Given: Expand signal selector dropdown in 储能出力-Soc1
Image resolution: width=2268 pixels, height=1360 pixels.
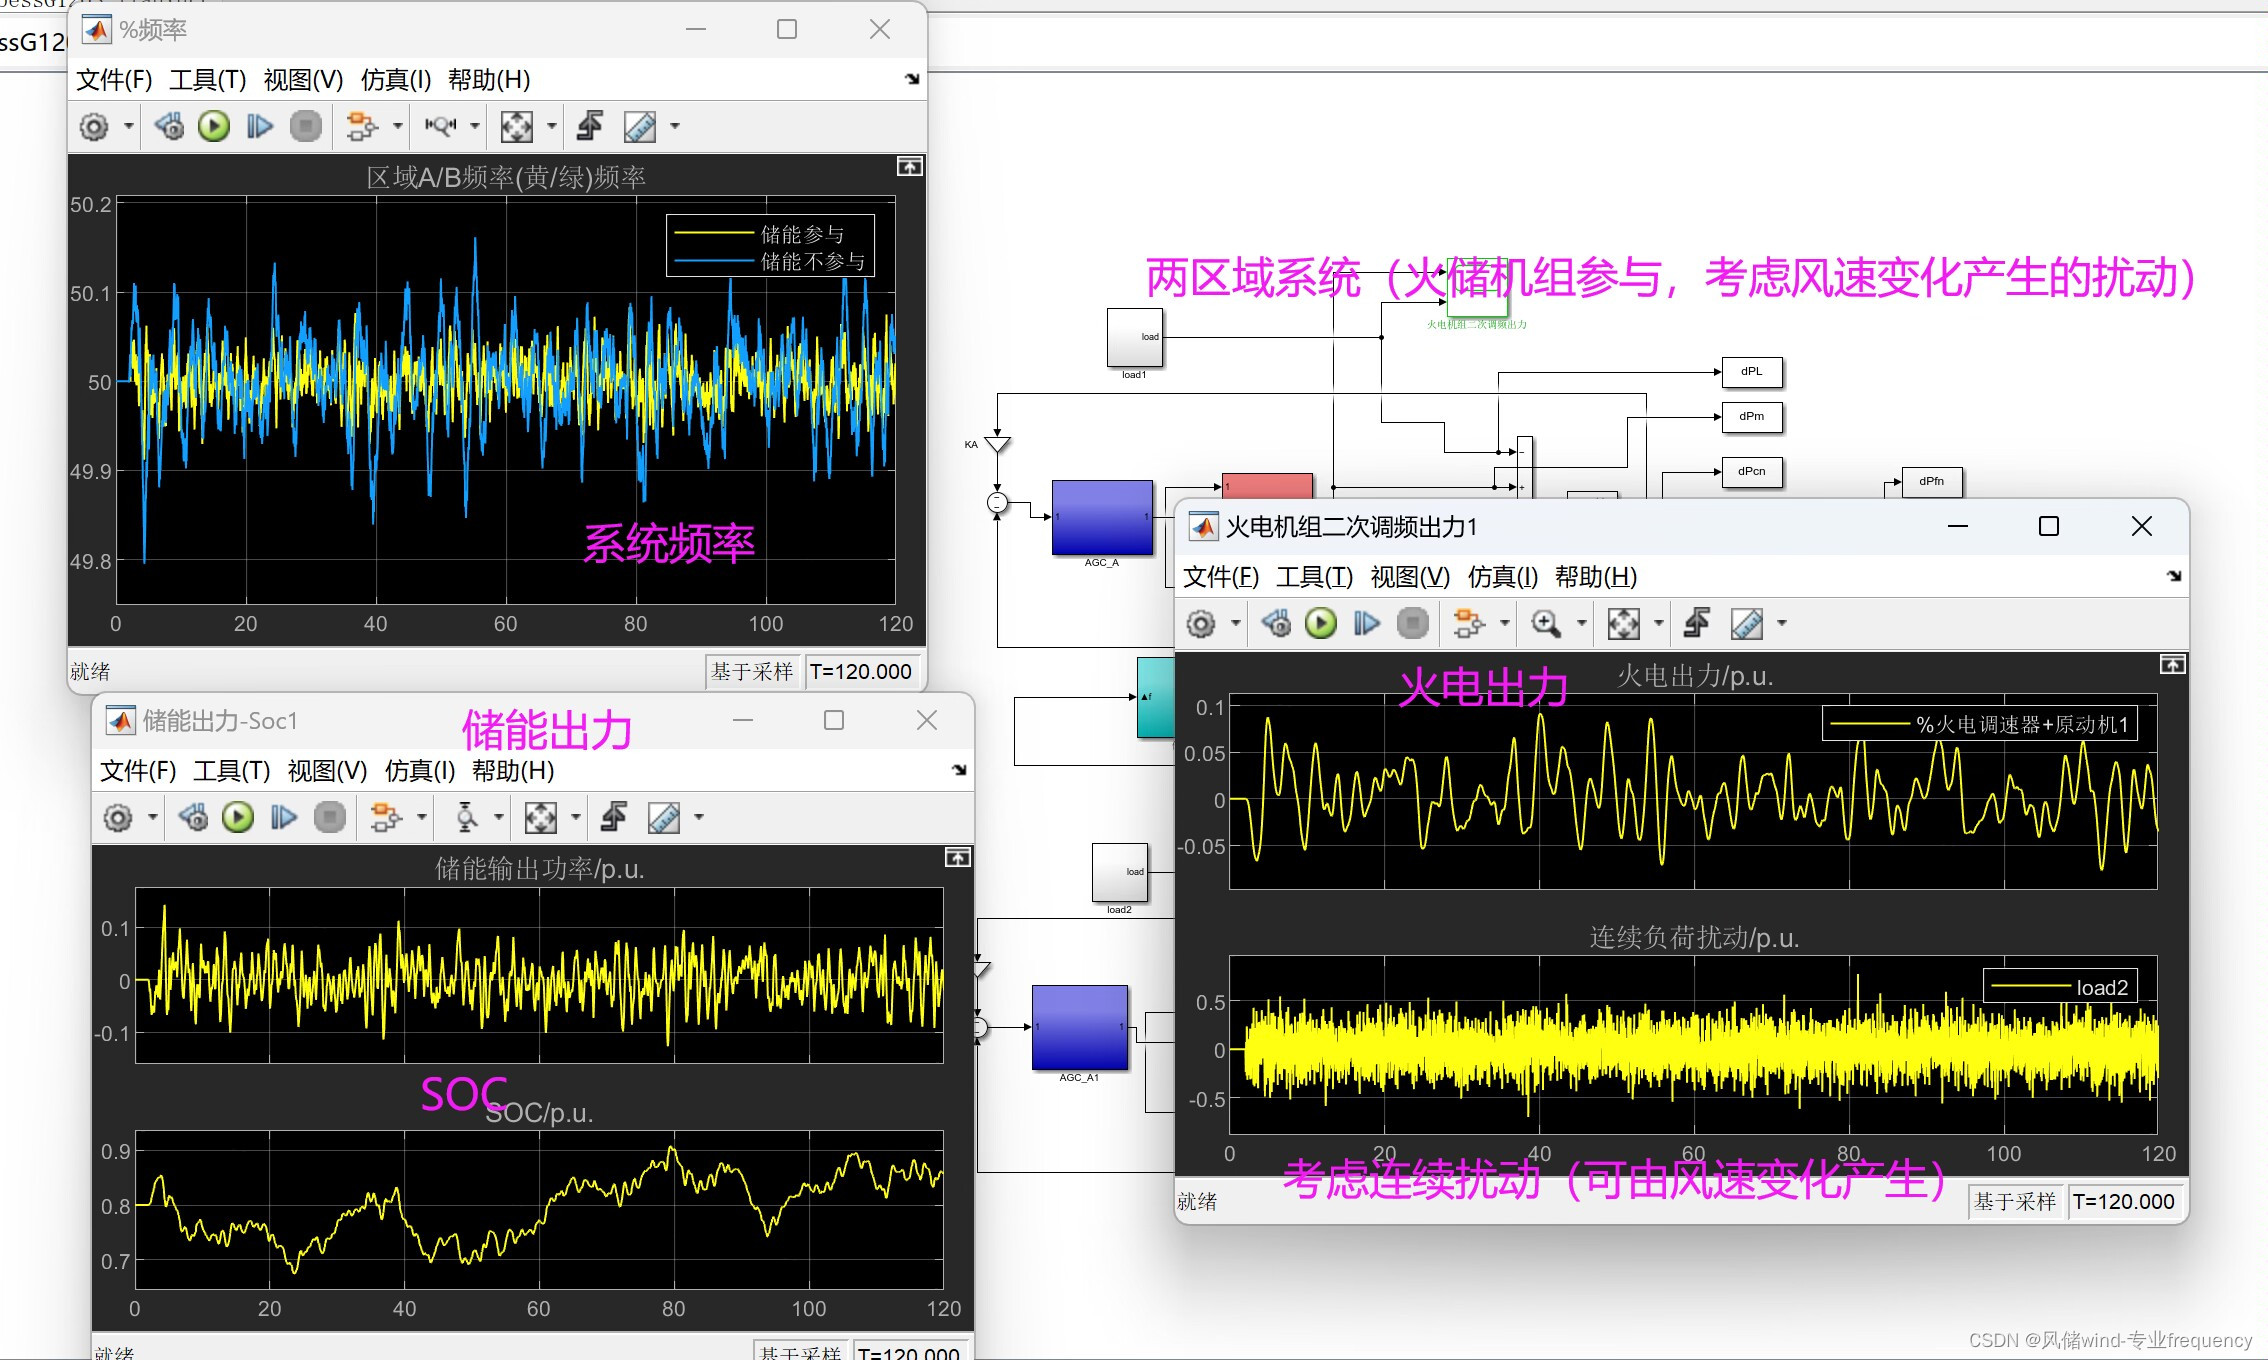Looking at the screenshot, I should [422, 818].
